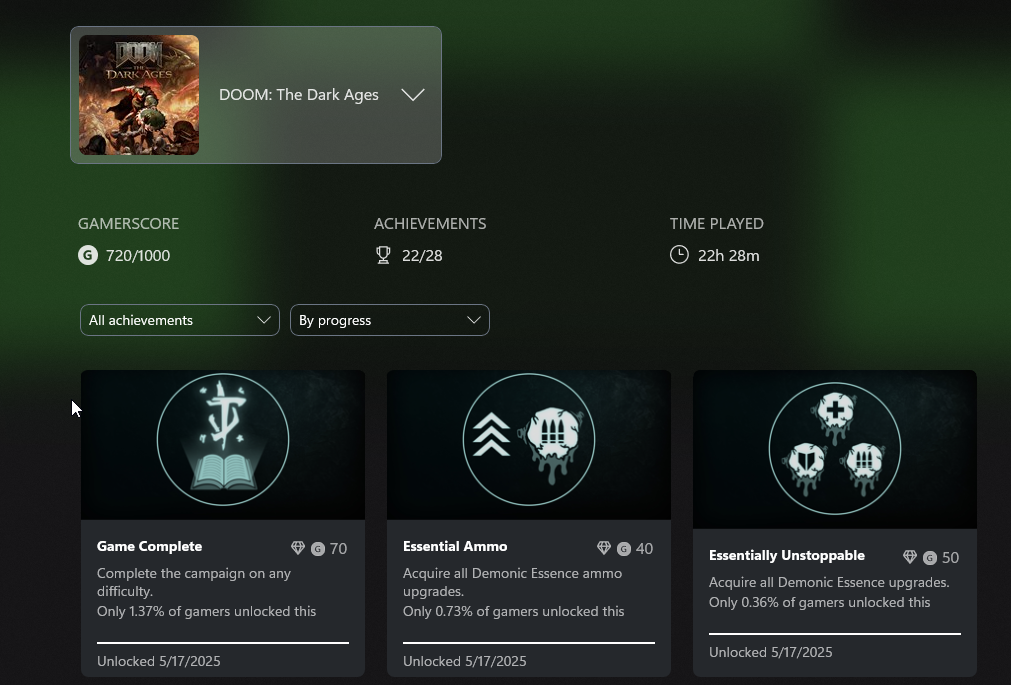Screen dimensions: 1011x685
Task: Click the 720/1000 gamerscore value
Action: pyautogui.click(x=138, y=255)
